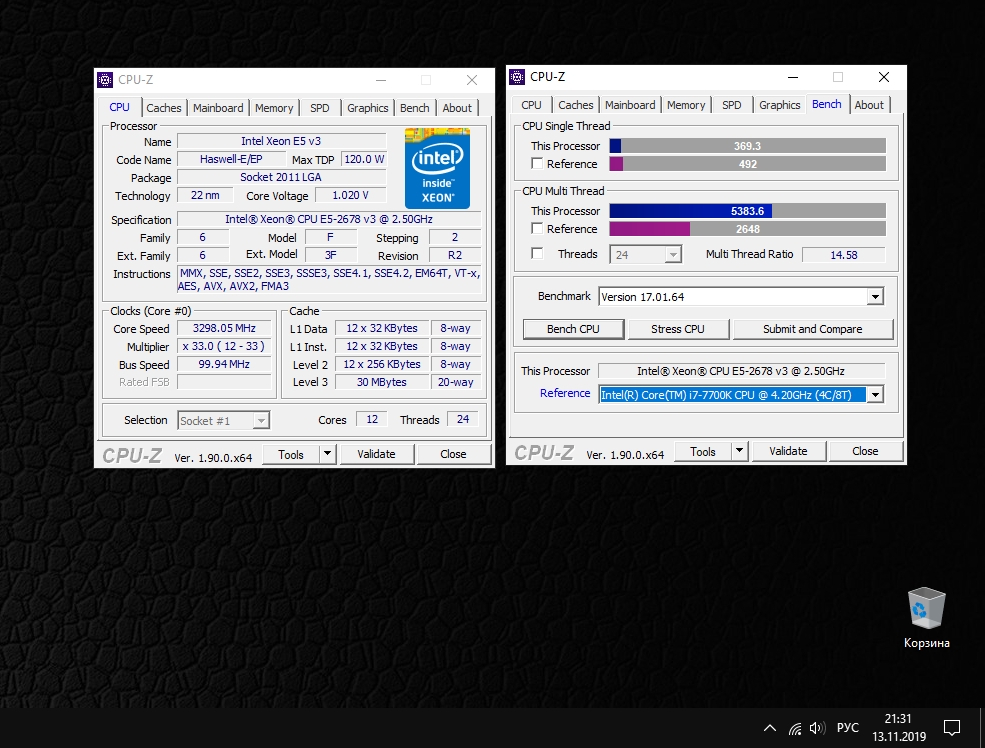Switch to SPD tab in right window

pyautogui.click(x=732, y=105)
